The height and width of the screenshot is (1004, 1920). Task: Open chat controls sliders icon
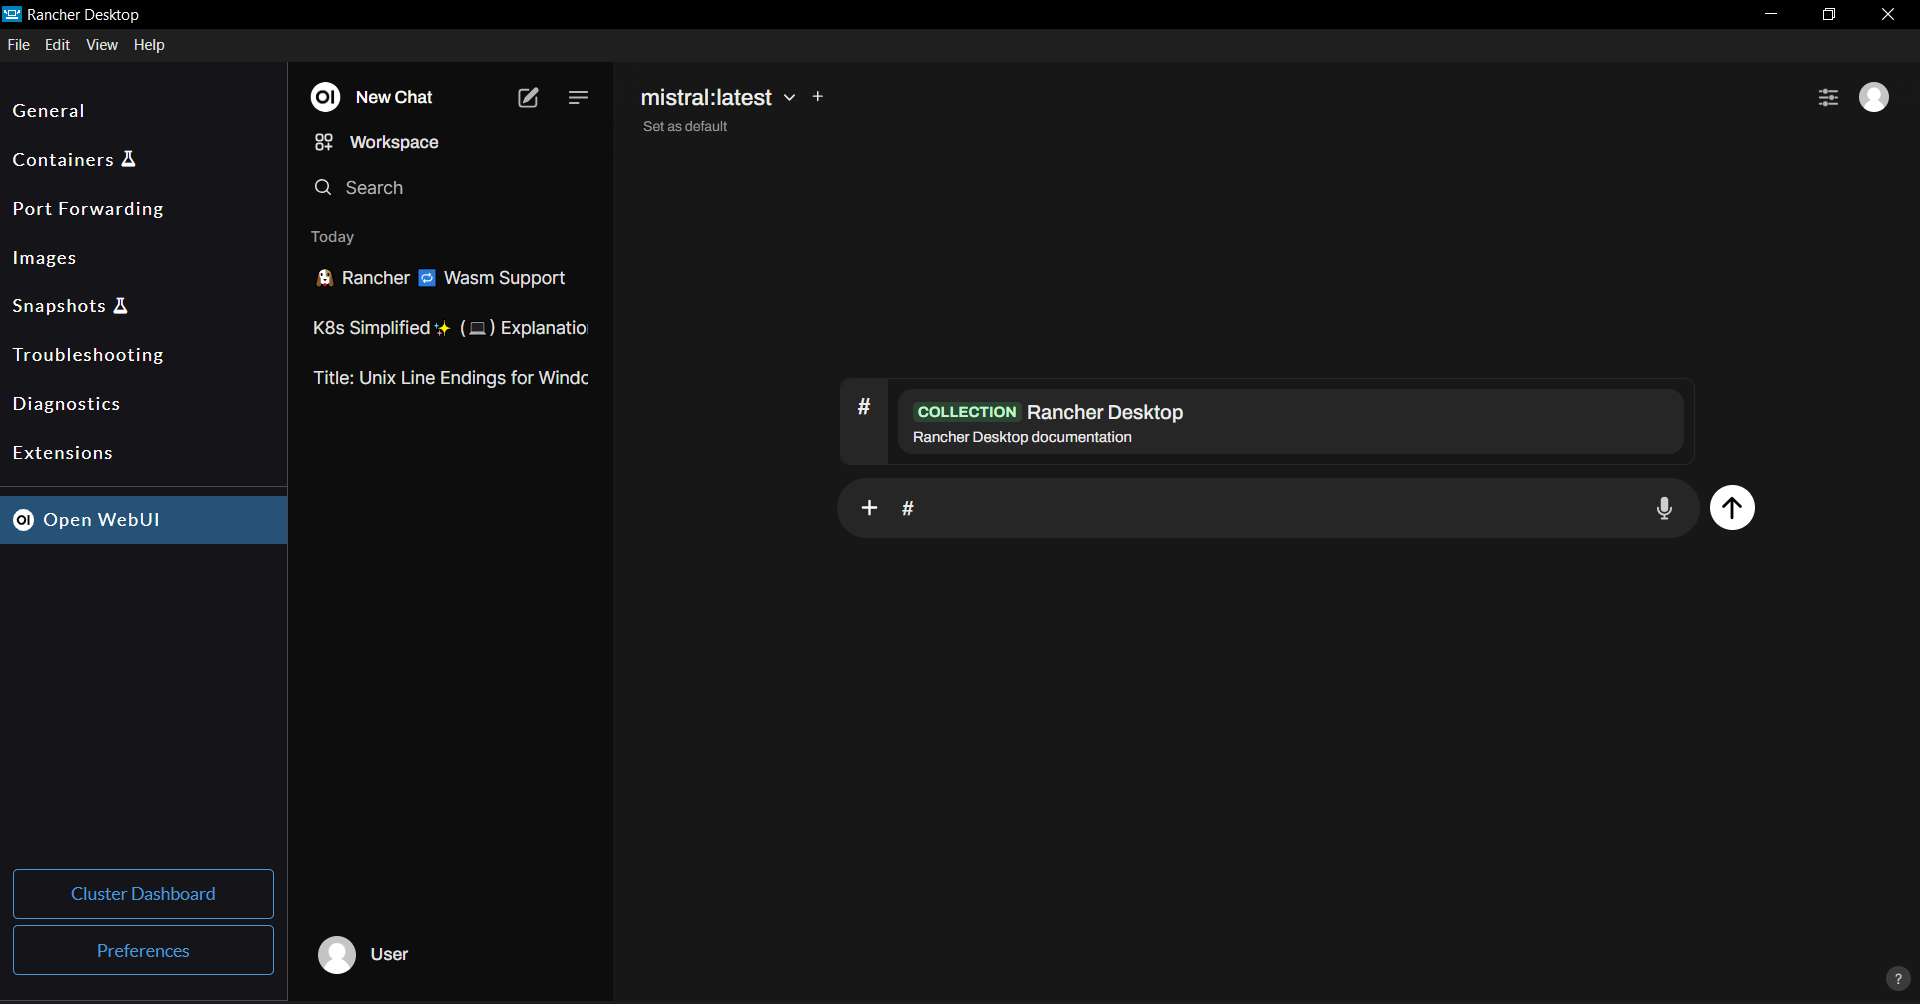(1828, 97)
